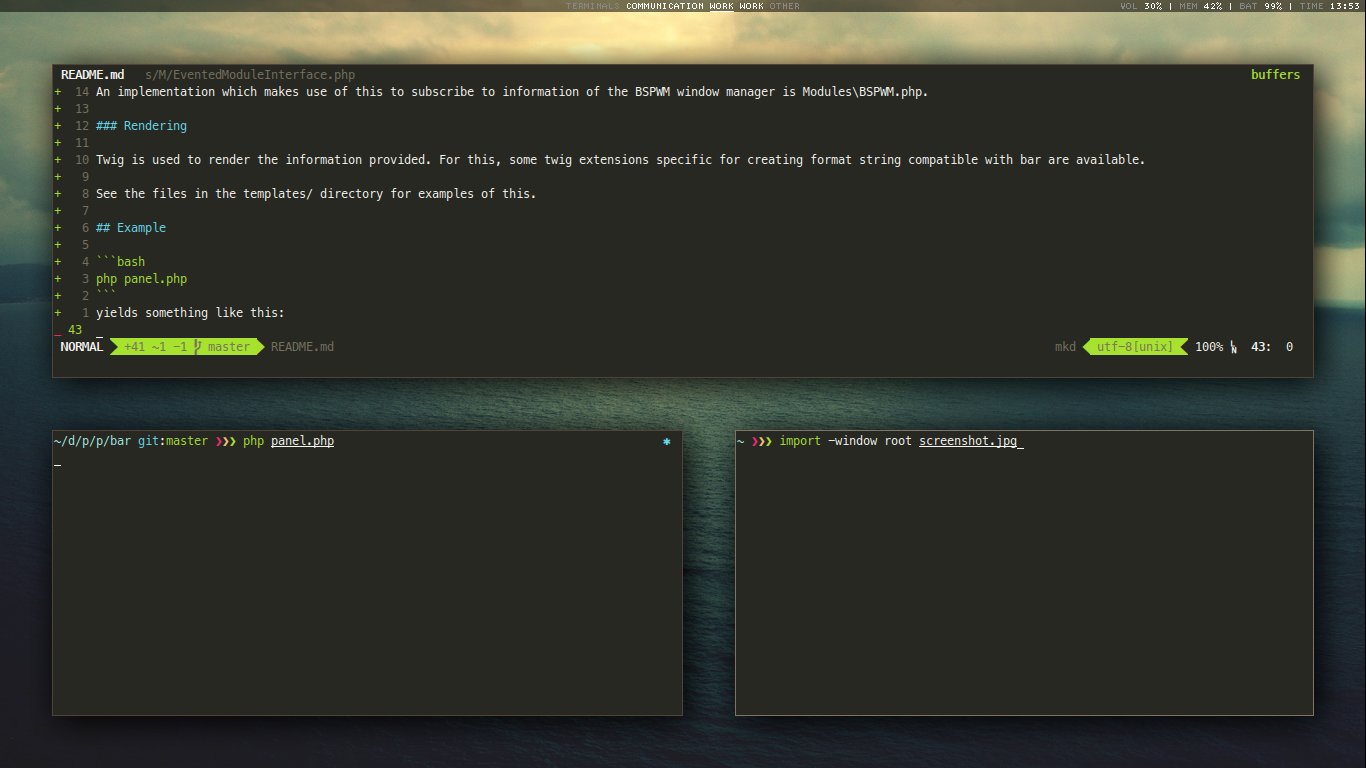
Task: Click the colored prompt arrows in left terminal
Action: coord(225,441)
